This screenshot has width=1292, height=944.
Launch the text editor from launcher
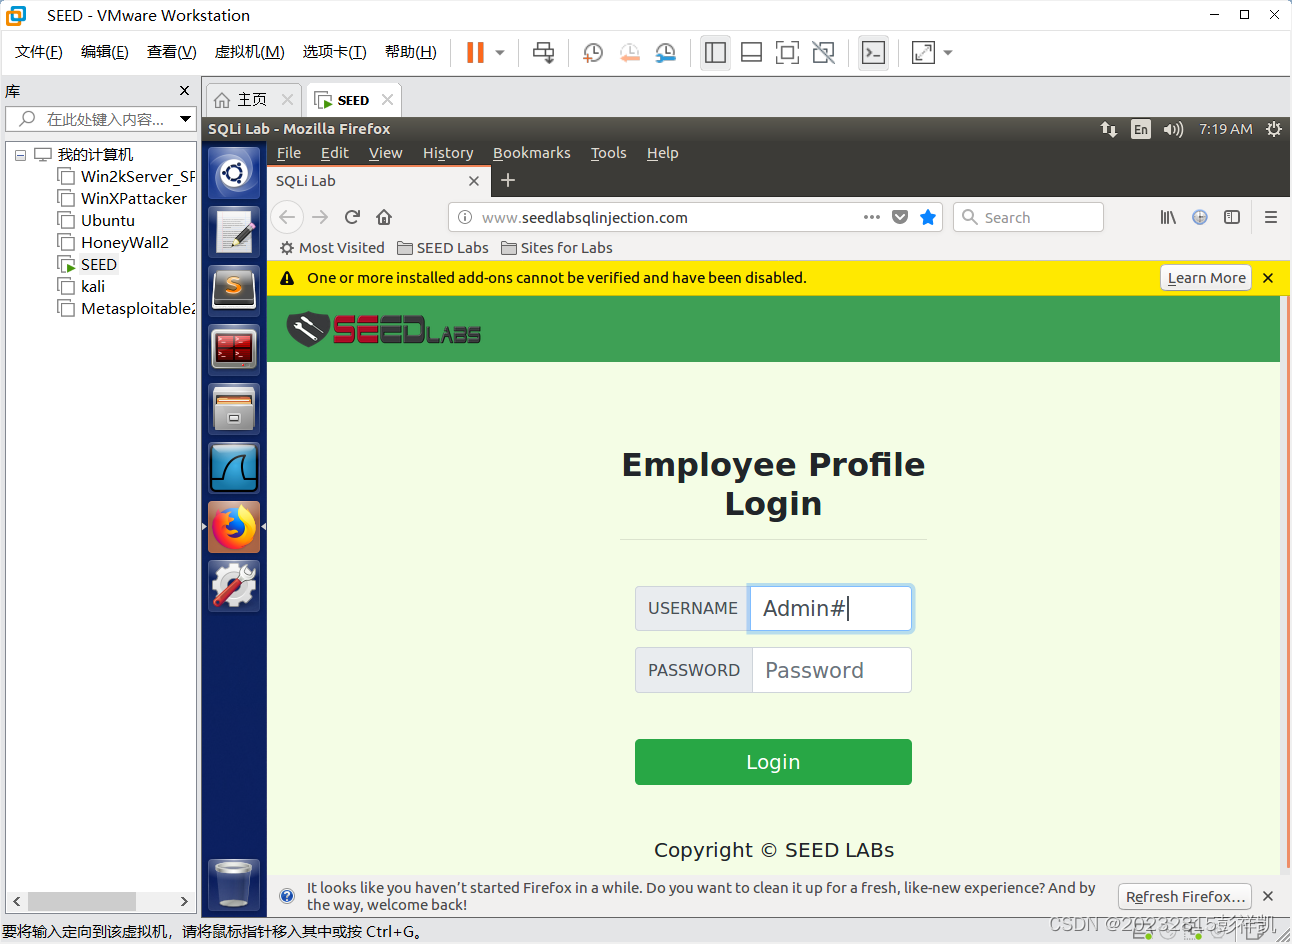pos(234,232)
